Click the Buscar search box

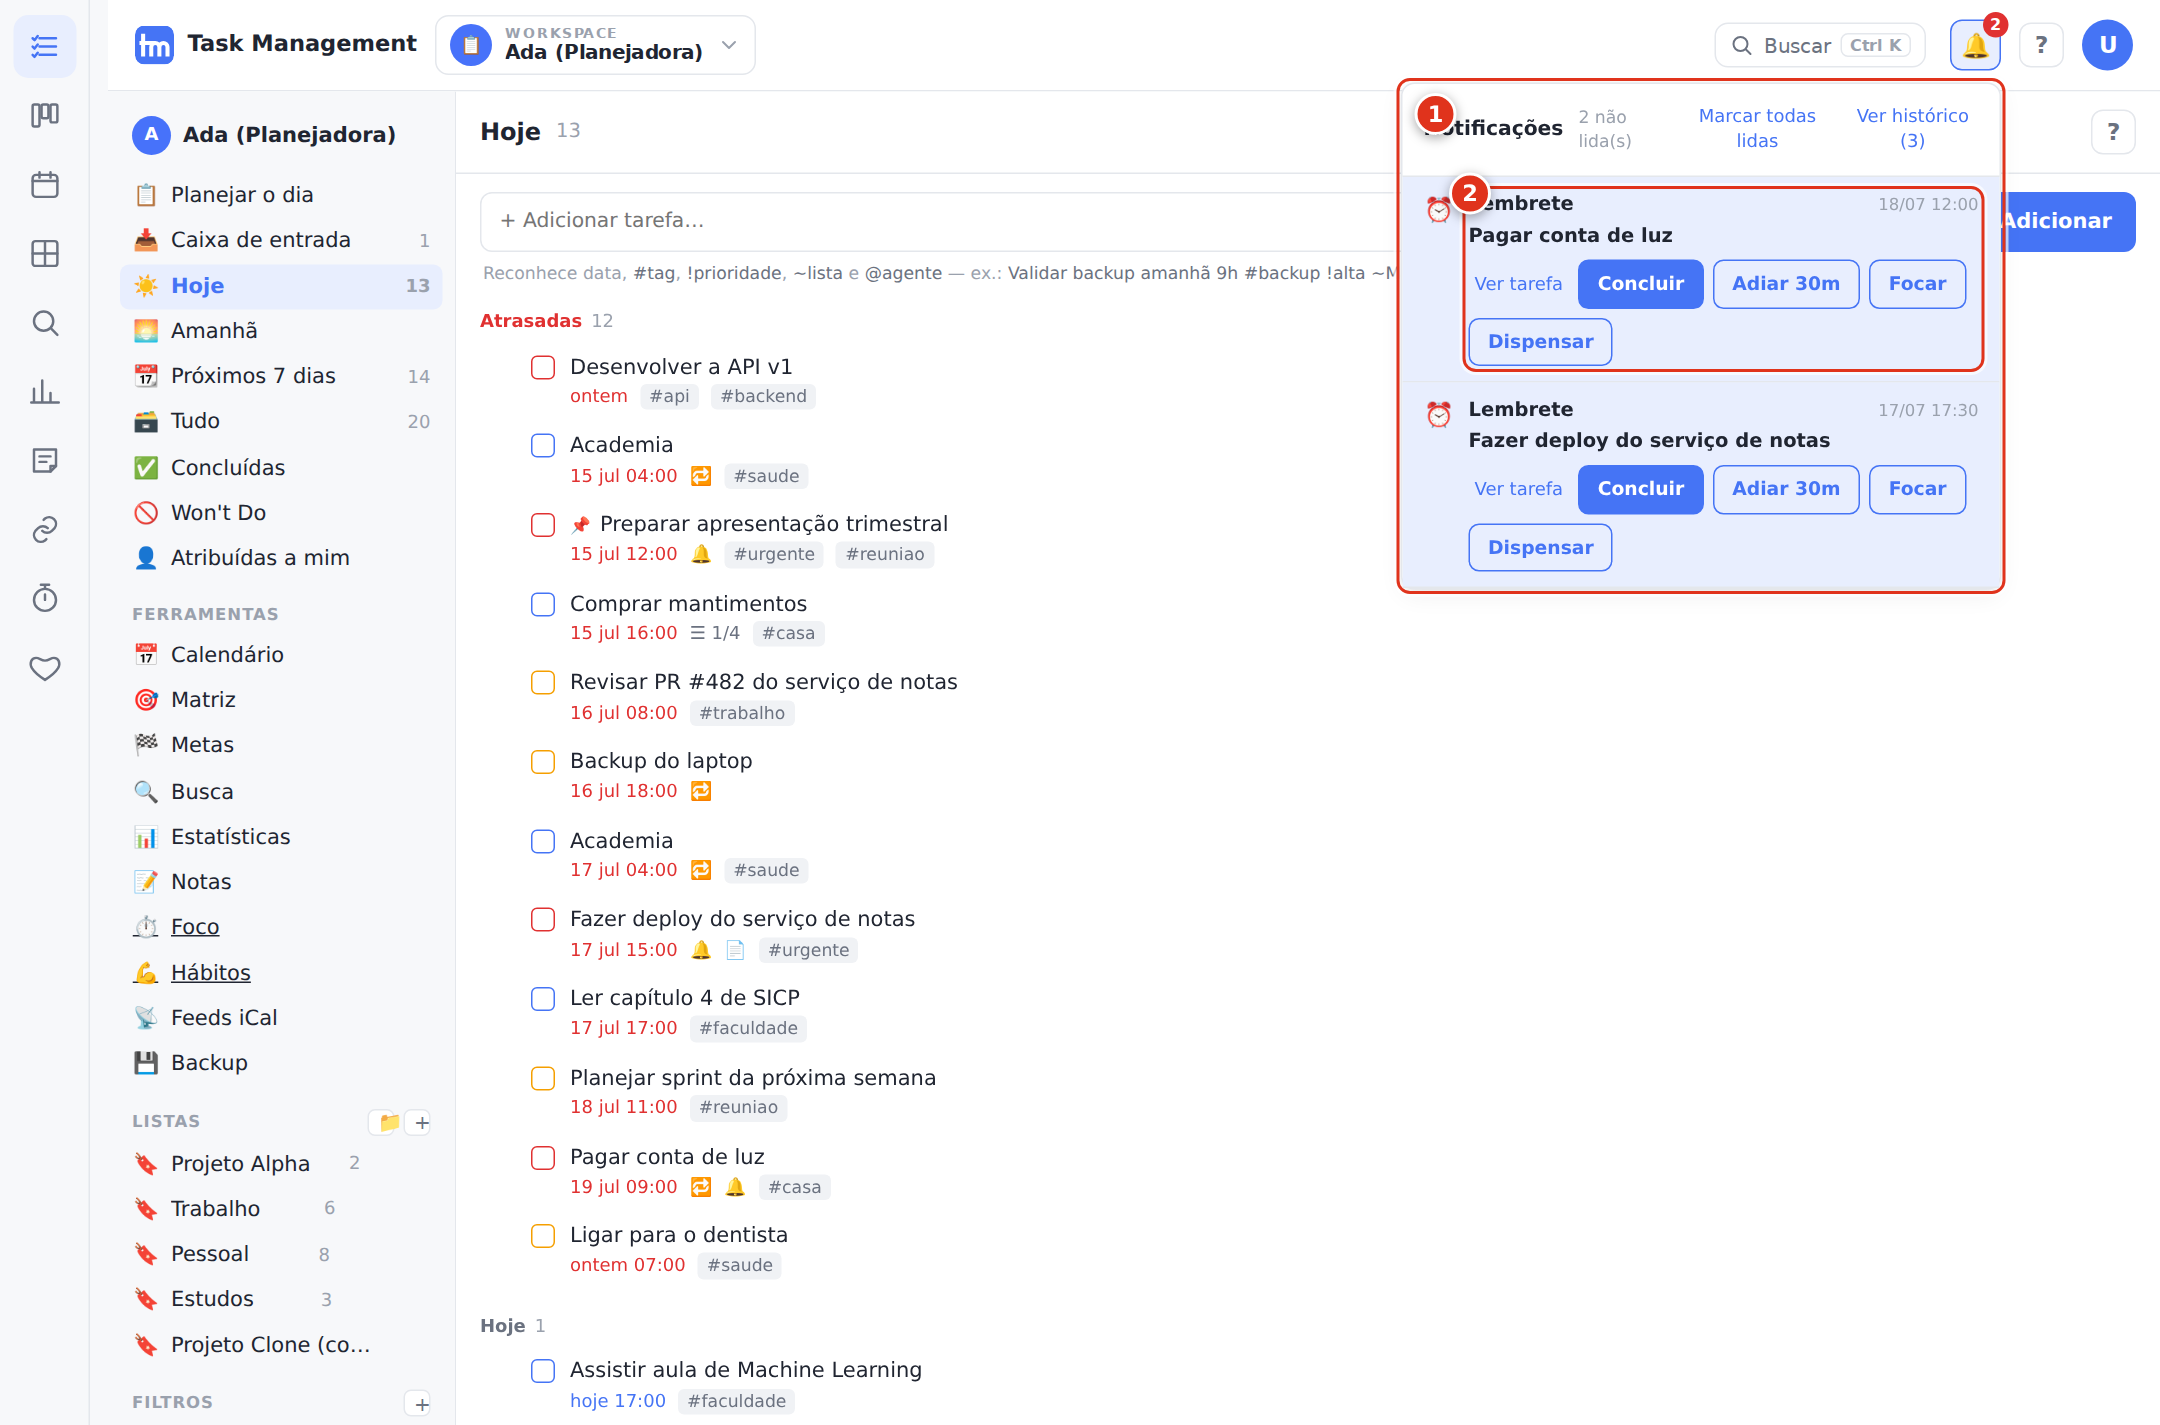pyautogui.click(x=1820, y=45)
